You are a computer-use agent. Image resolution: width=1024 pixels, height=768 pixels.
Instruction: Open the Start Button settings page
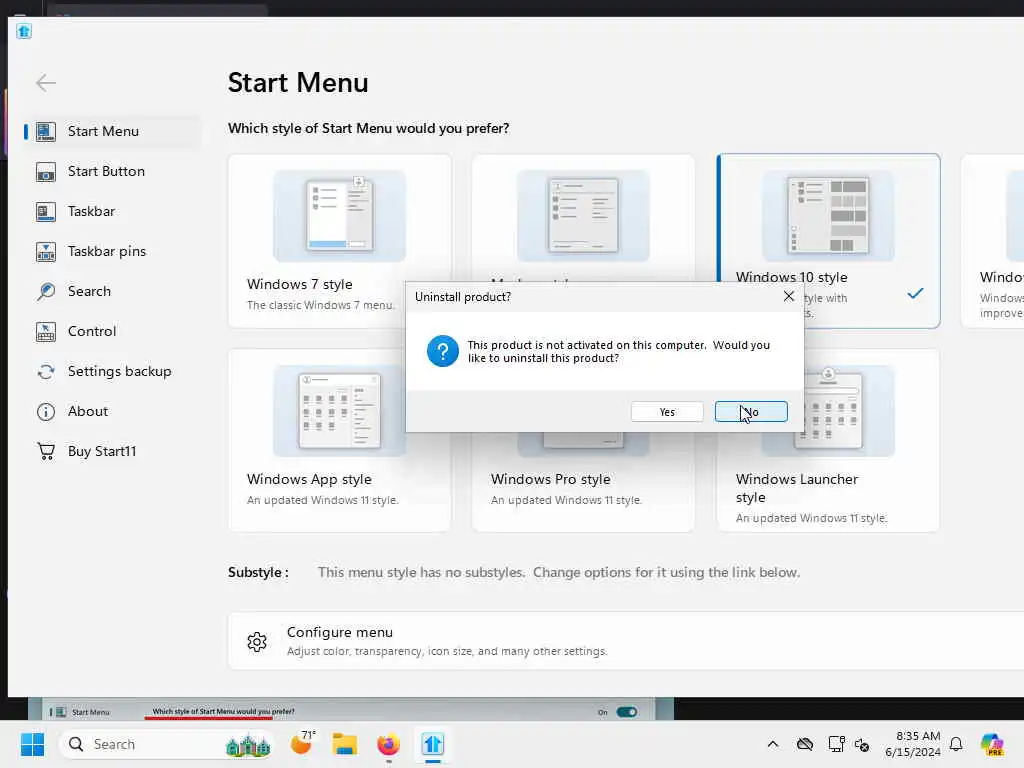pyautogui.click(x=106, y=171)
